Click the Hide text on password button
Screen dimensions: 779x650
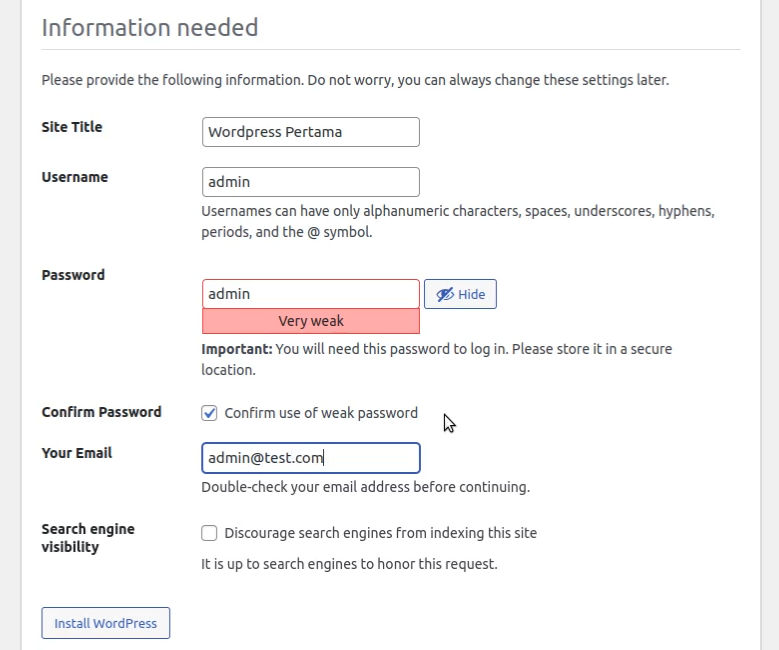tap(471, 294)
